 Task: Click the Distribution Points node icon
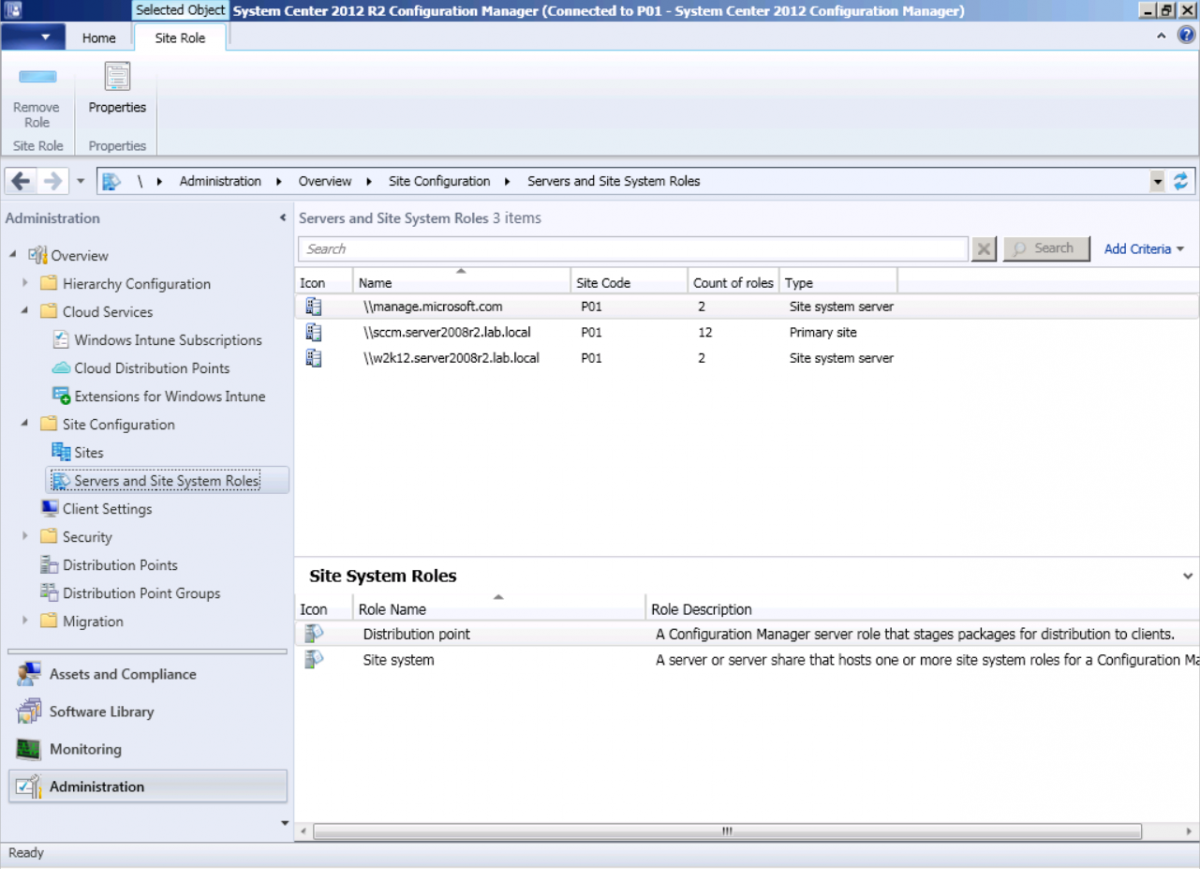pos(49,565)
